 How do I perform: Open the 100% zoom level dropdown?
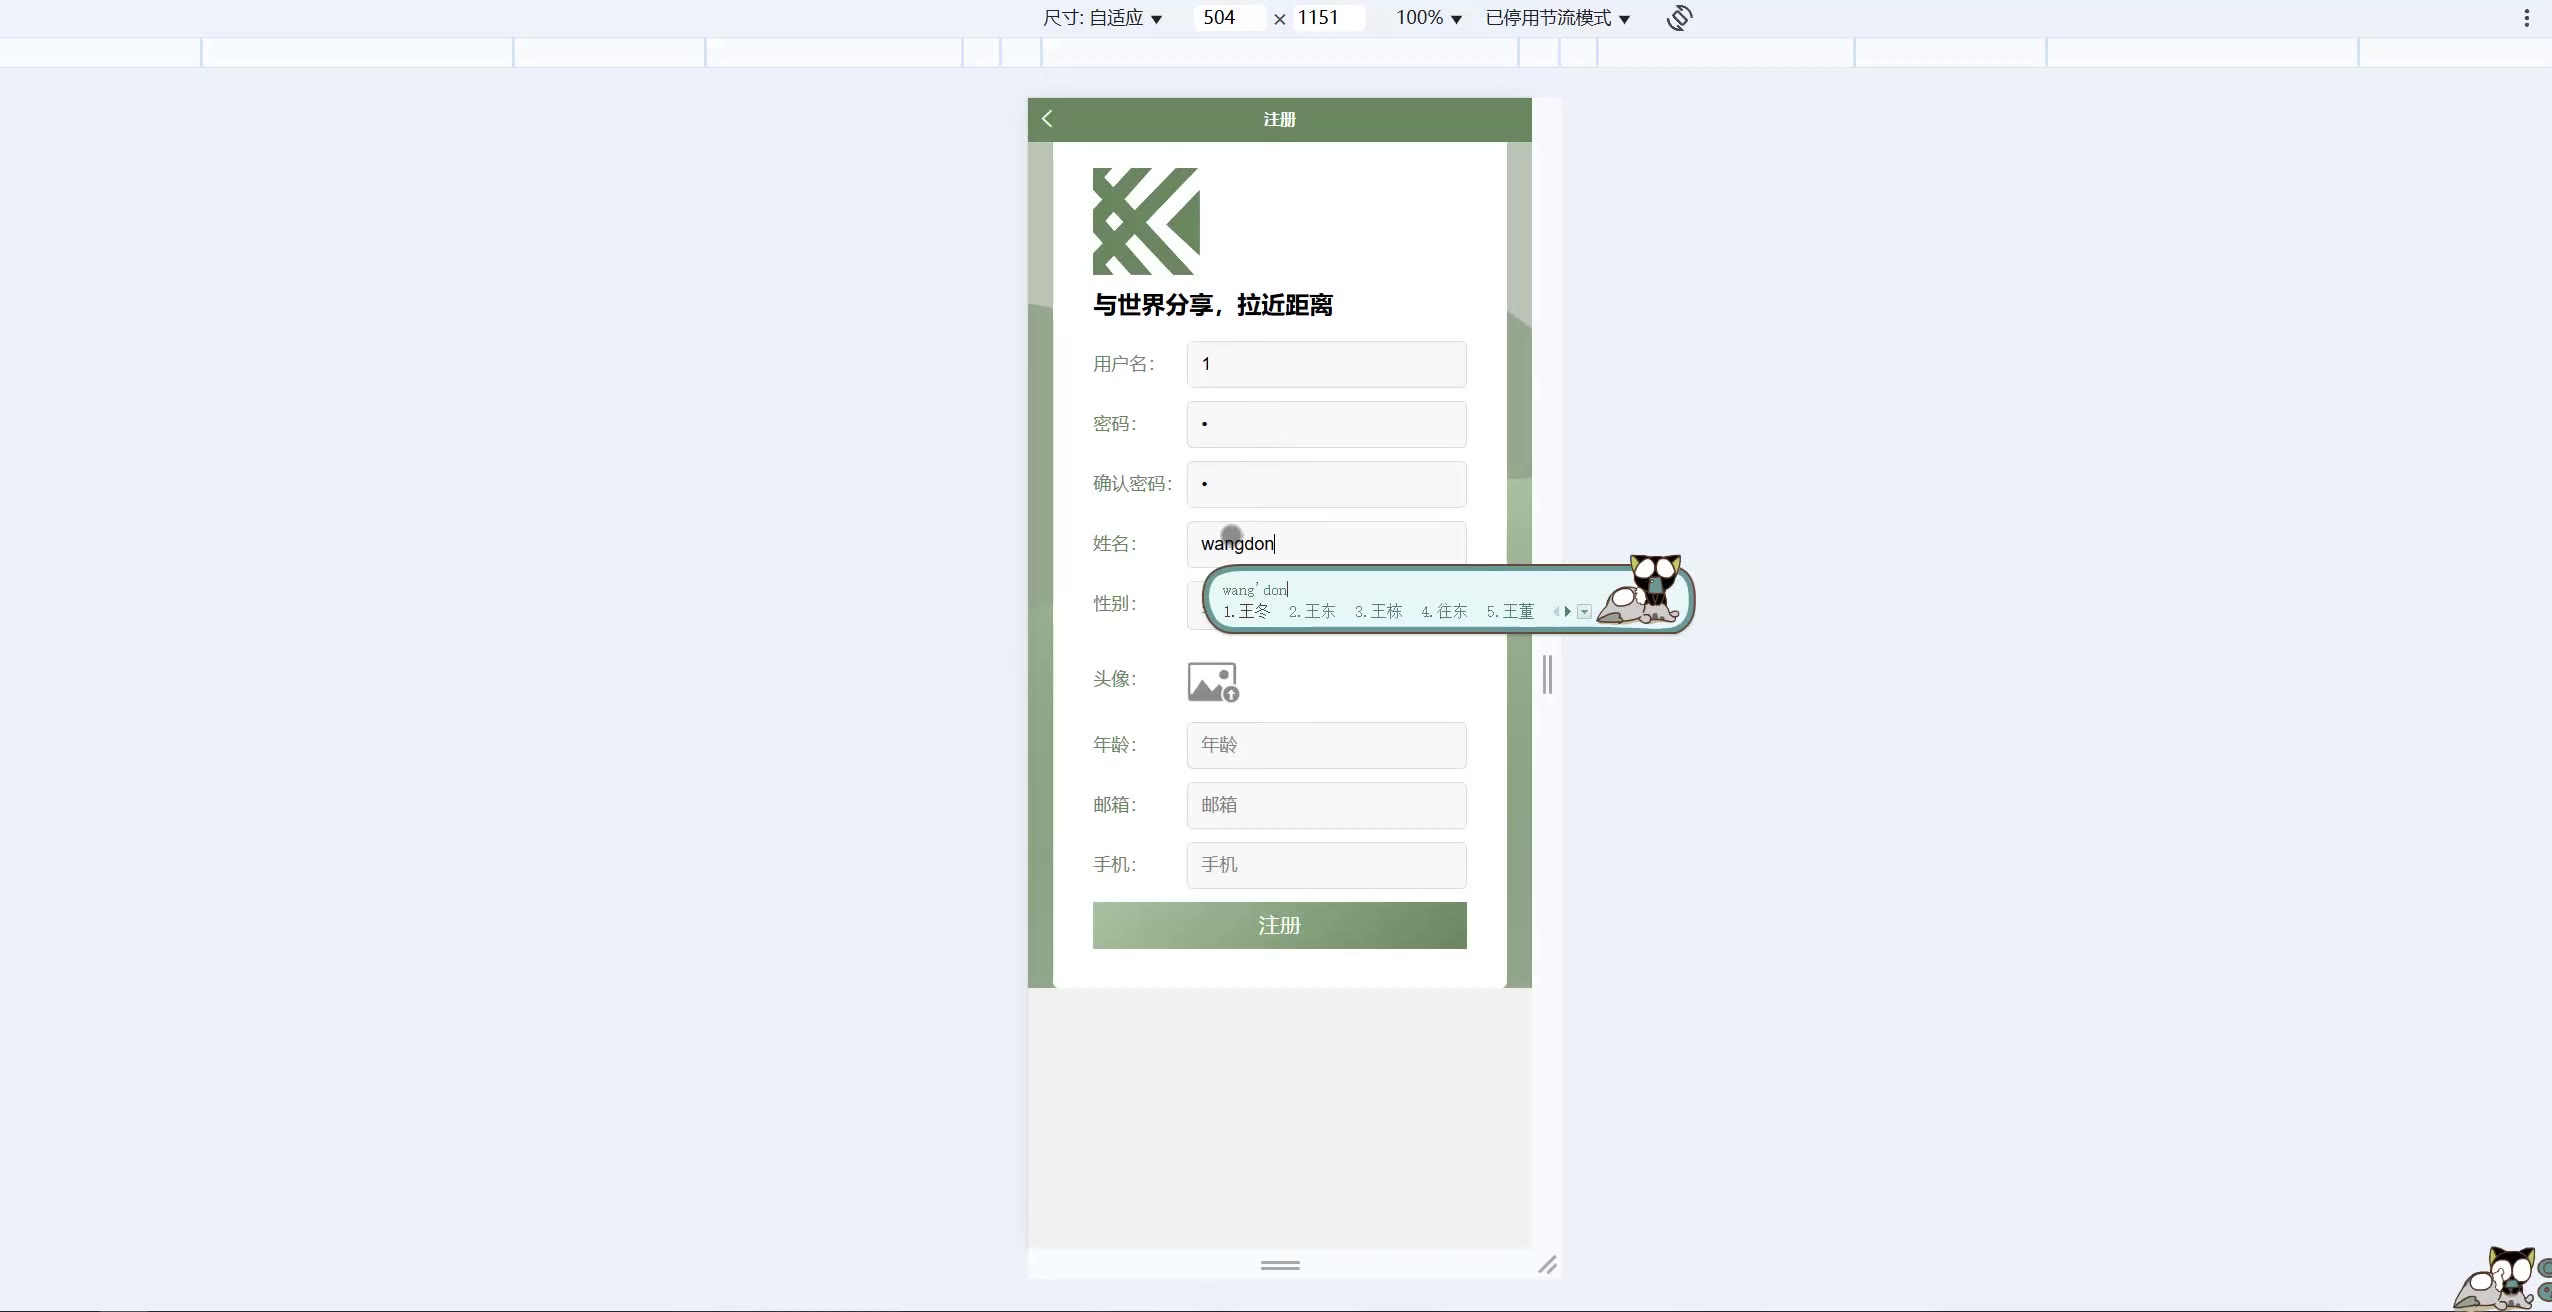click(1428, 18)
